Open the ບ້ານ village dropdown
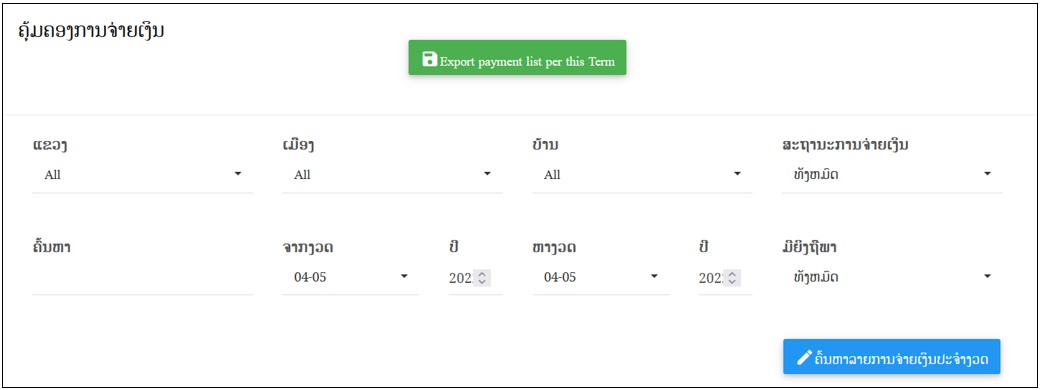 tap(642, 175)
